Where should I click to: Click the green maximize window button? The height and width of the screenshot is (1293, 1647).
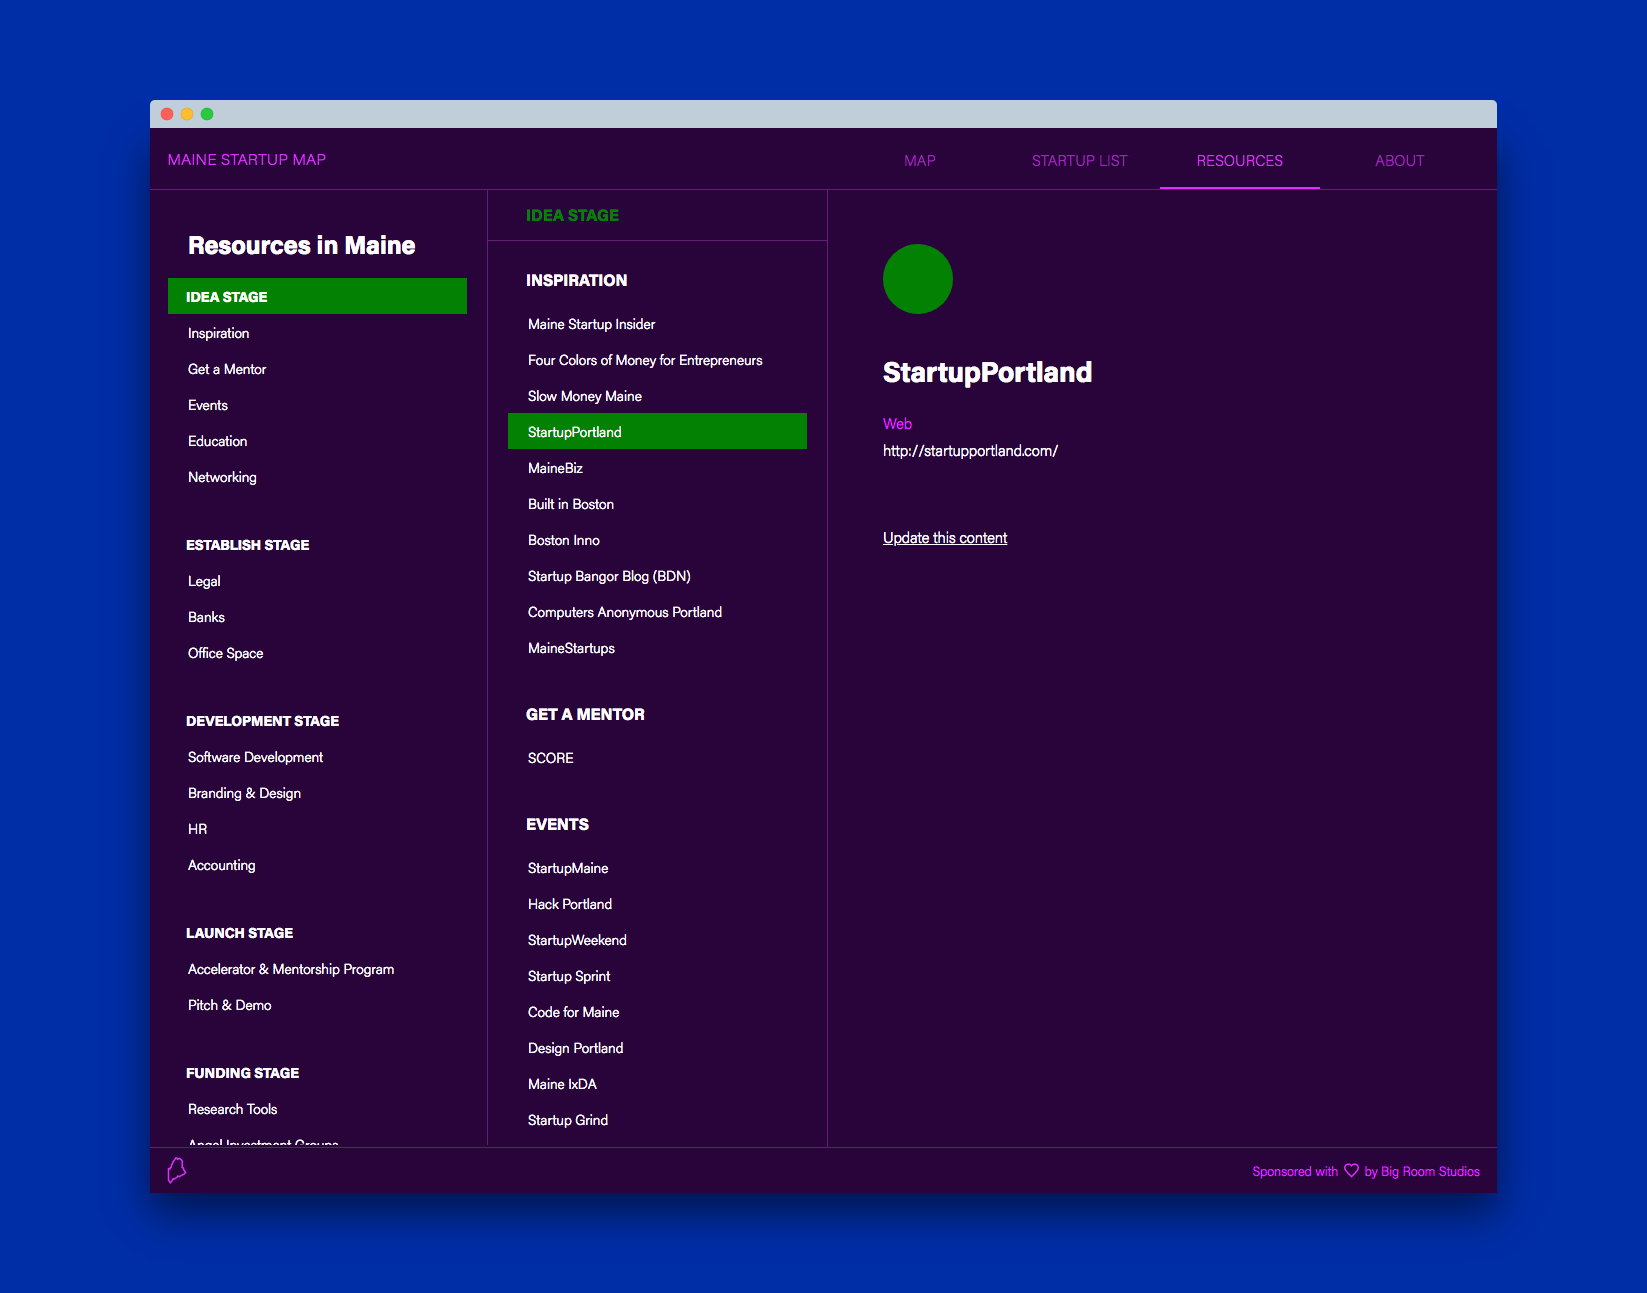point(207,114)
